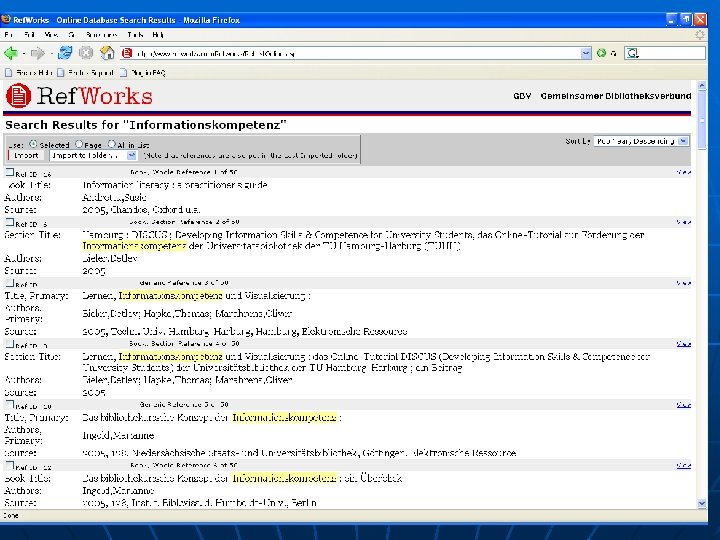Click the Firefox icon in title bar
This screenshot has height=540, width=720.
pos(6,19)
